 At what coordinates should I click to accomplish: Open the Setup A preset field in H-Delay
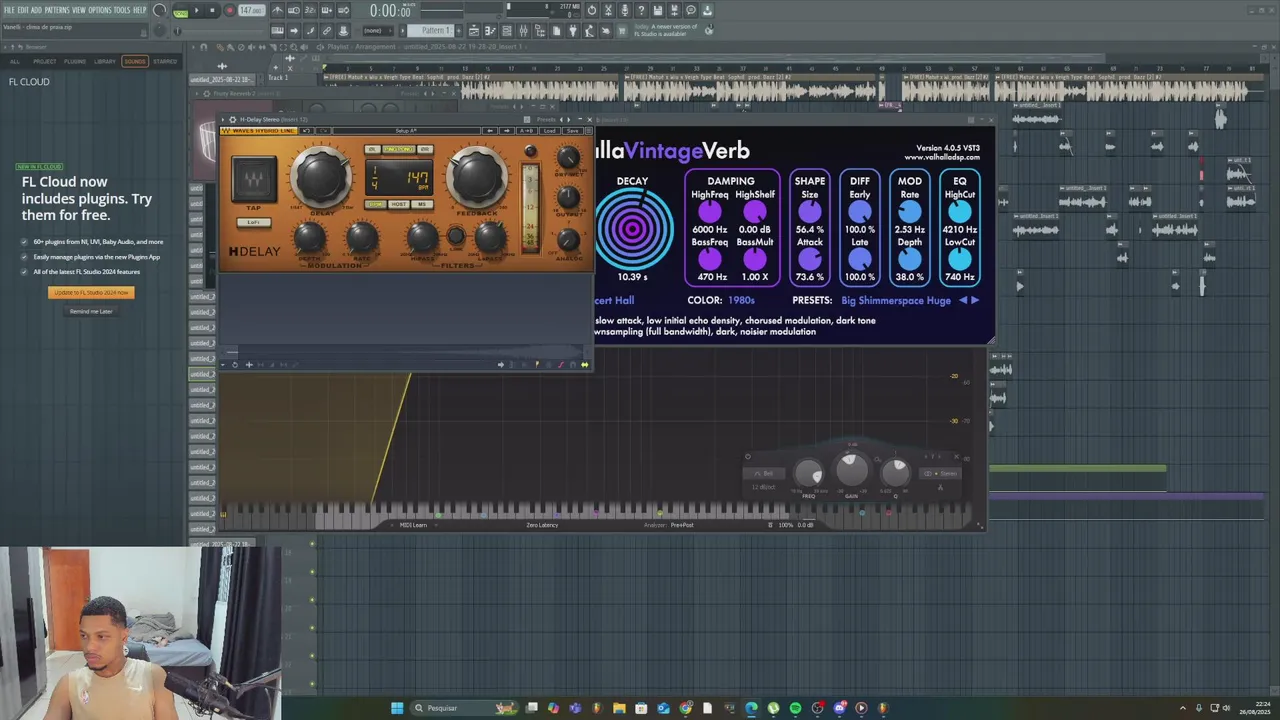[405, 131]
